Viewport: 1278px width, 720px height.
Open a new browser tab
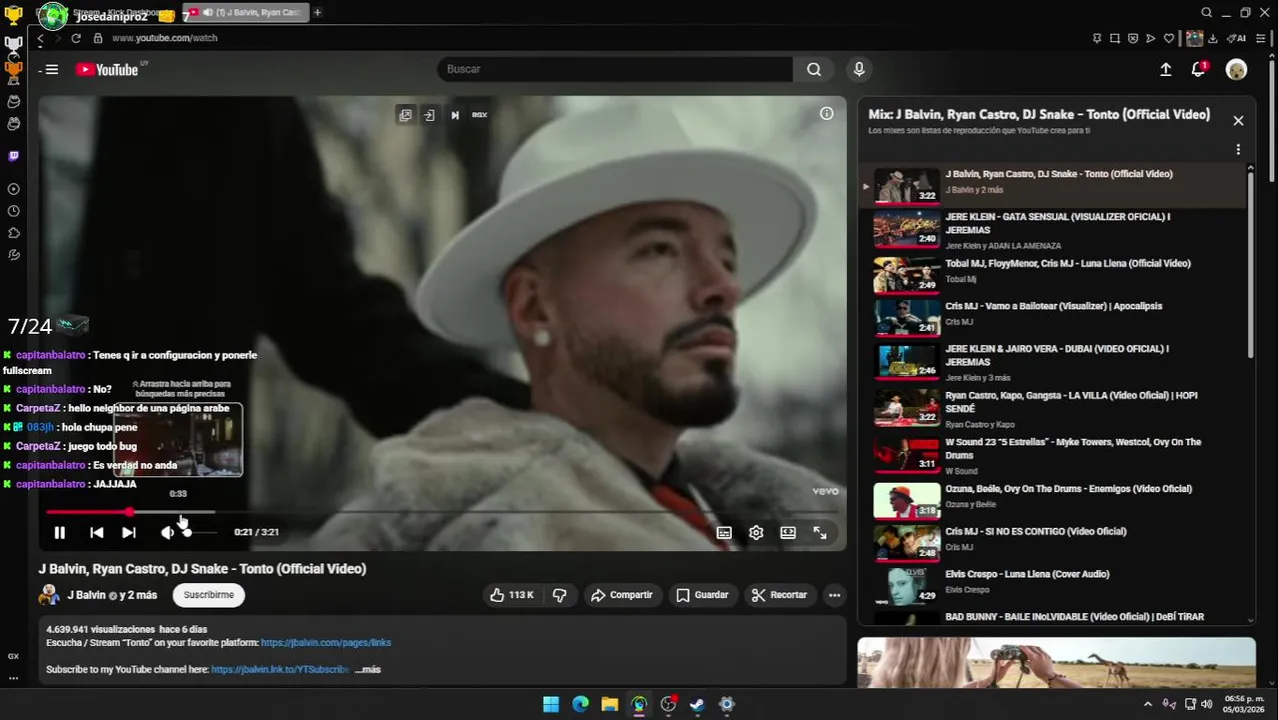pos(317,12)
